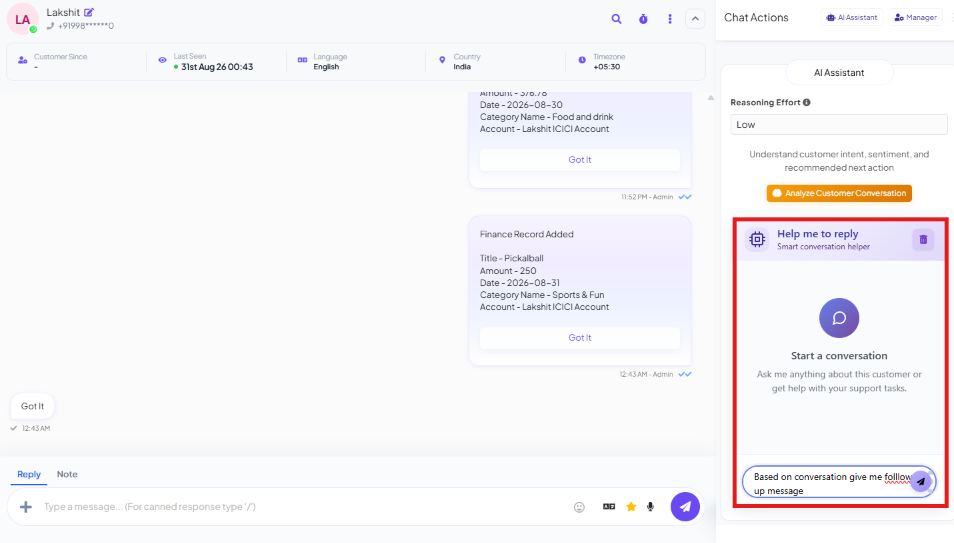Switch to the Note tab
954x543 pixels.
tap(67, 474)
